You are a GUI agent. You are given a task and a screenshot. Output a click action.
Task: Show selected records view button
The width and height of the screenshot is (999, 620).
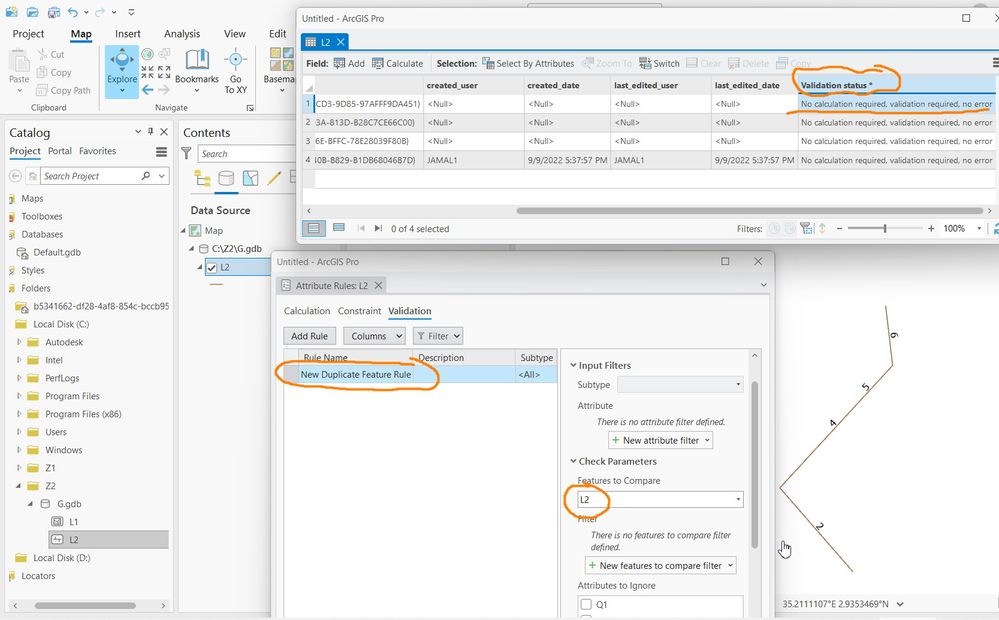pos(339,228)
